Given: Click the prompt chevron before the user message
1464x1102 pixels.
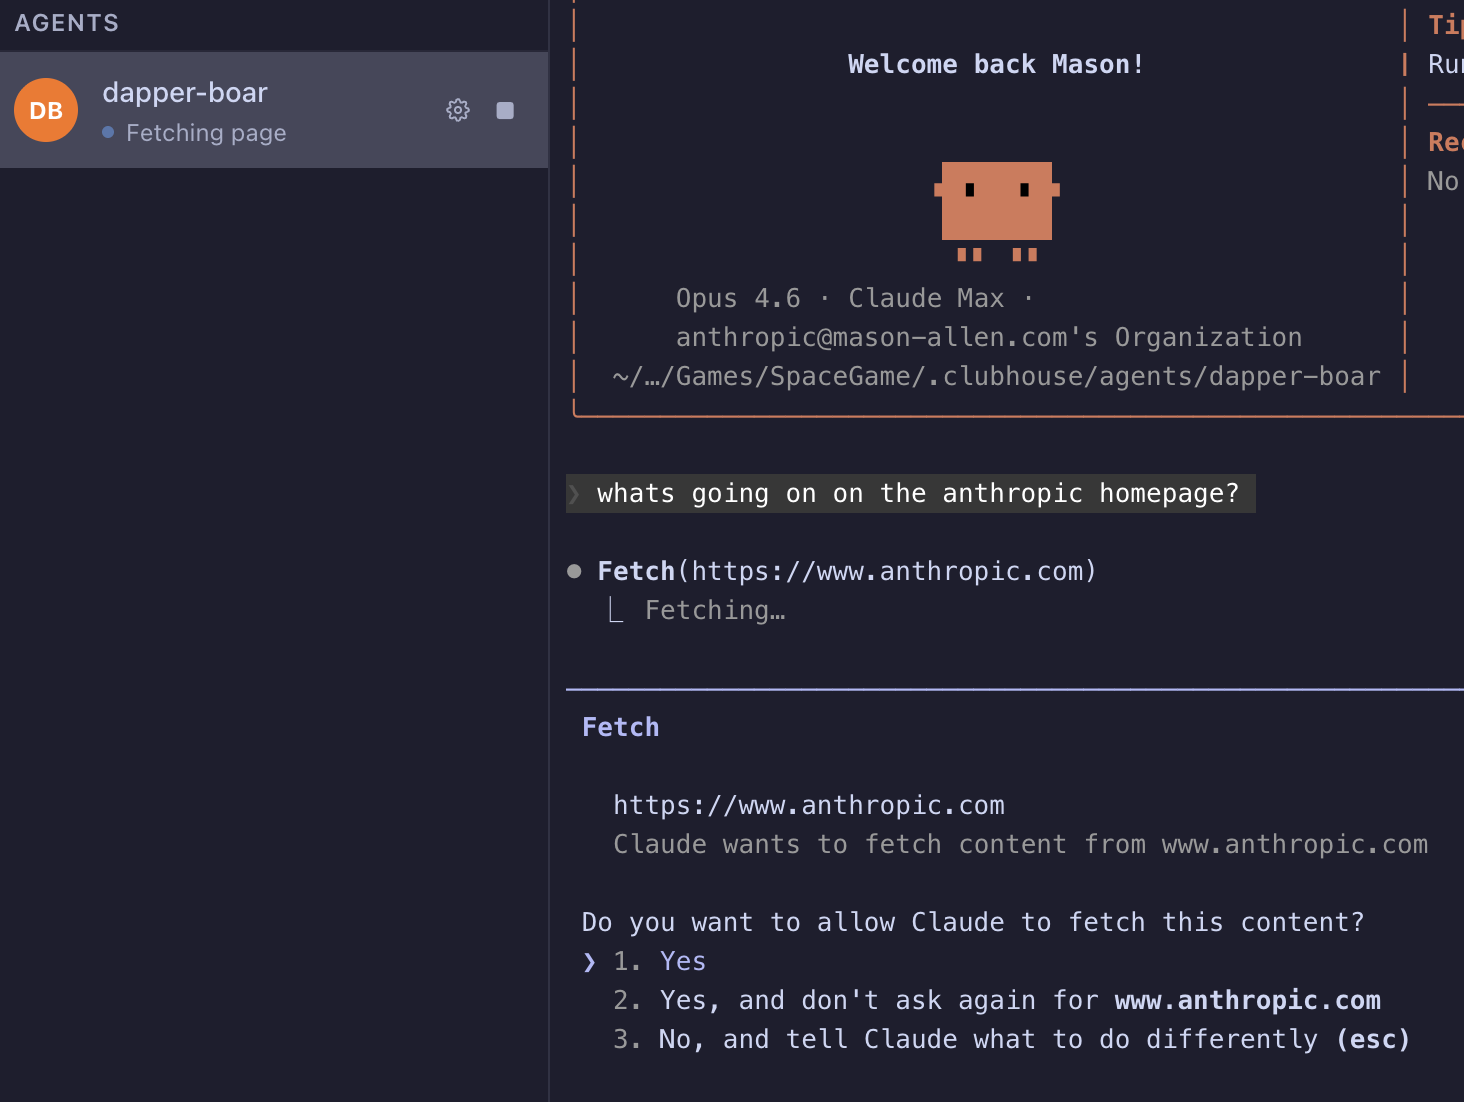Looking at the screenshot, I should [575, 493].
